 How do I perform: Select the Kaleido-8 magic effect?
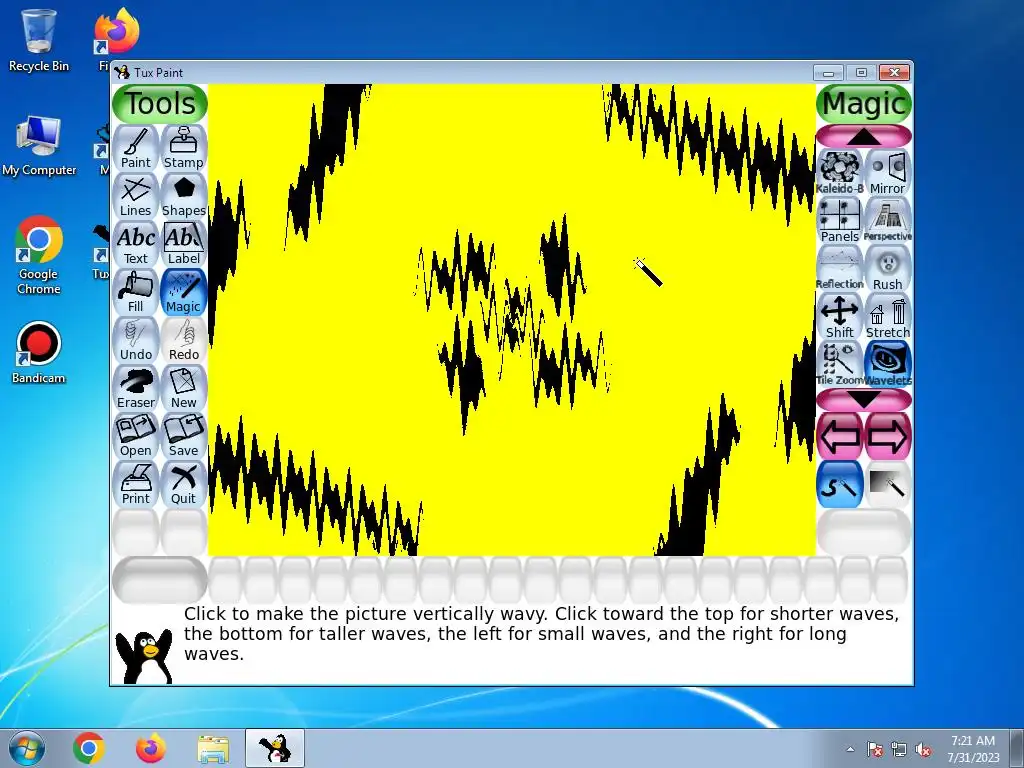(x=840, y=172)
